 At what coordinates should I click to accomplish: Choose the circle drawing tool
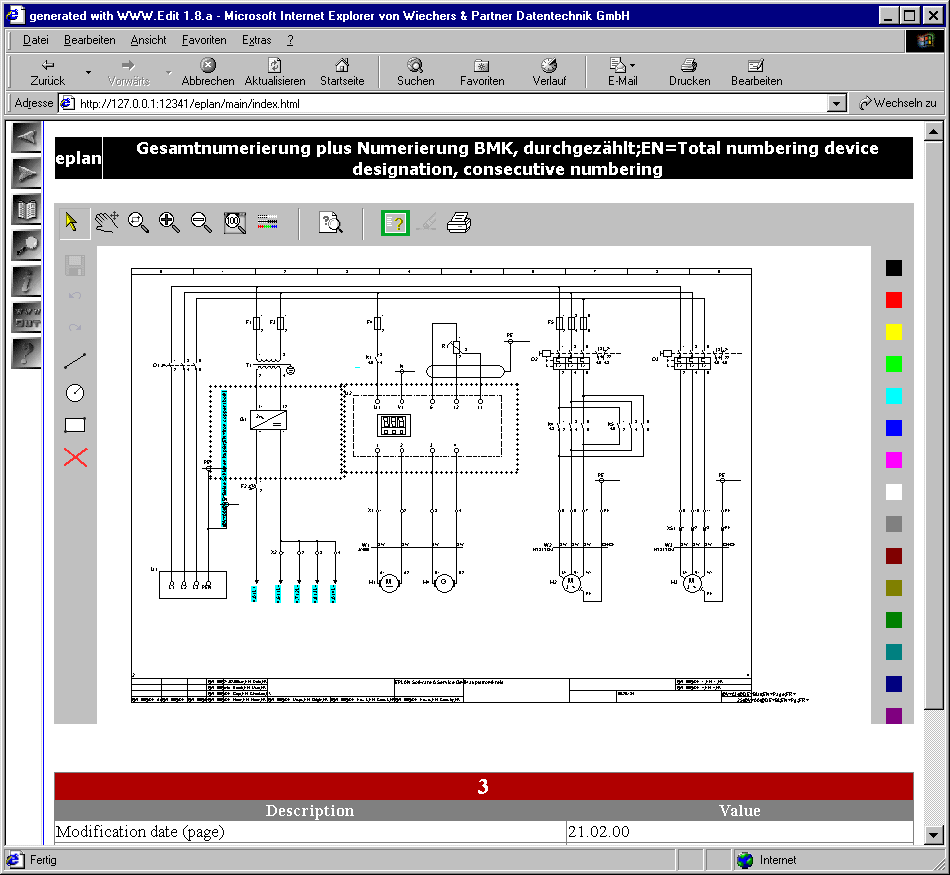[75, 393]
